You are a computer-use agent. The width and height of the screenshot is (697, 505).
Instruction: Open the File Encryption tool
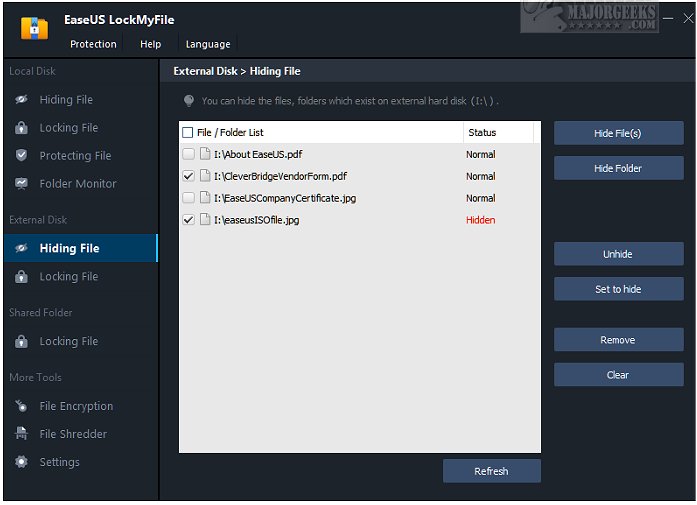tap(80, 406)
